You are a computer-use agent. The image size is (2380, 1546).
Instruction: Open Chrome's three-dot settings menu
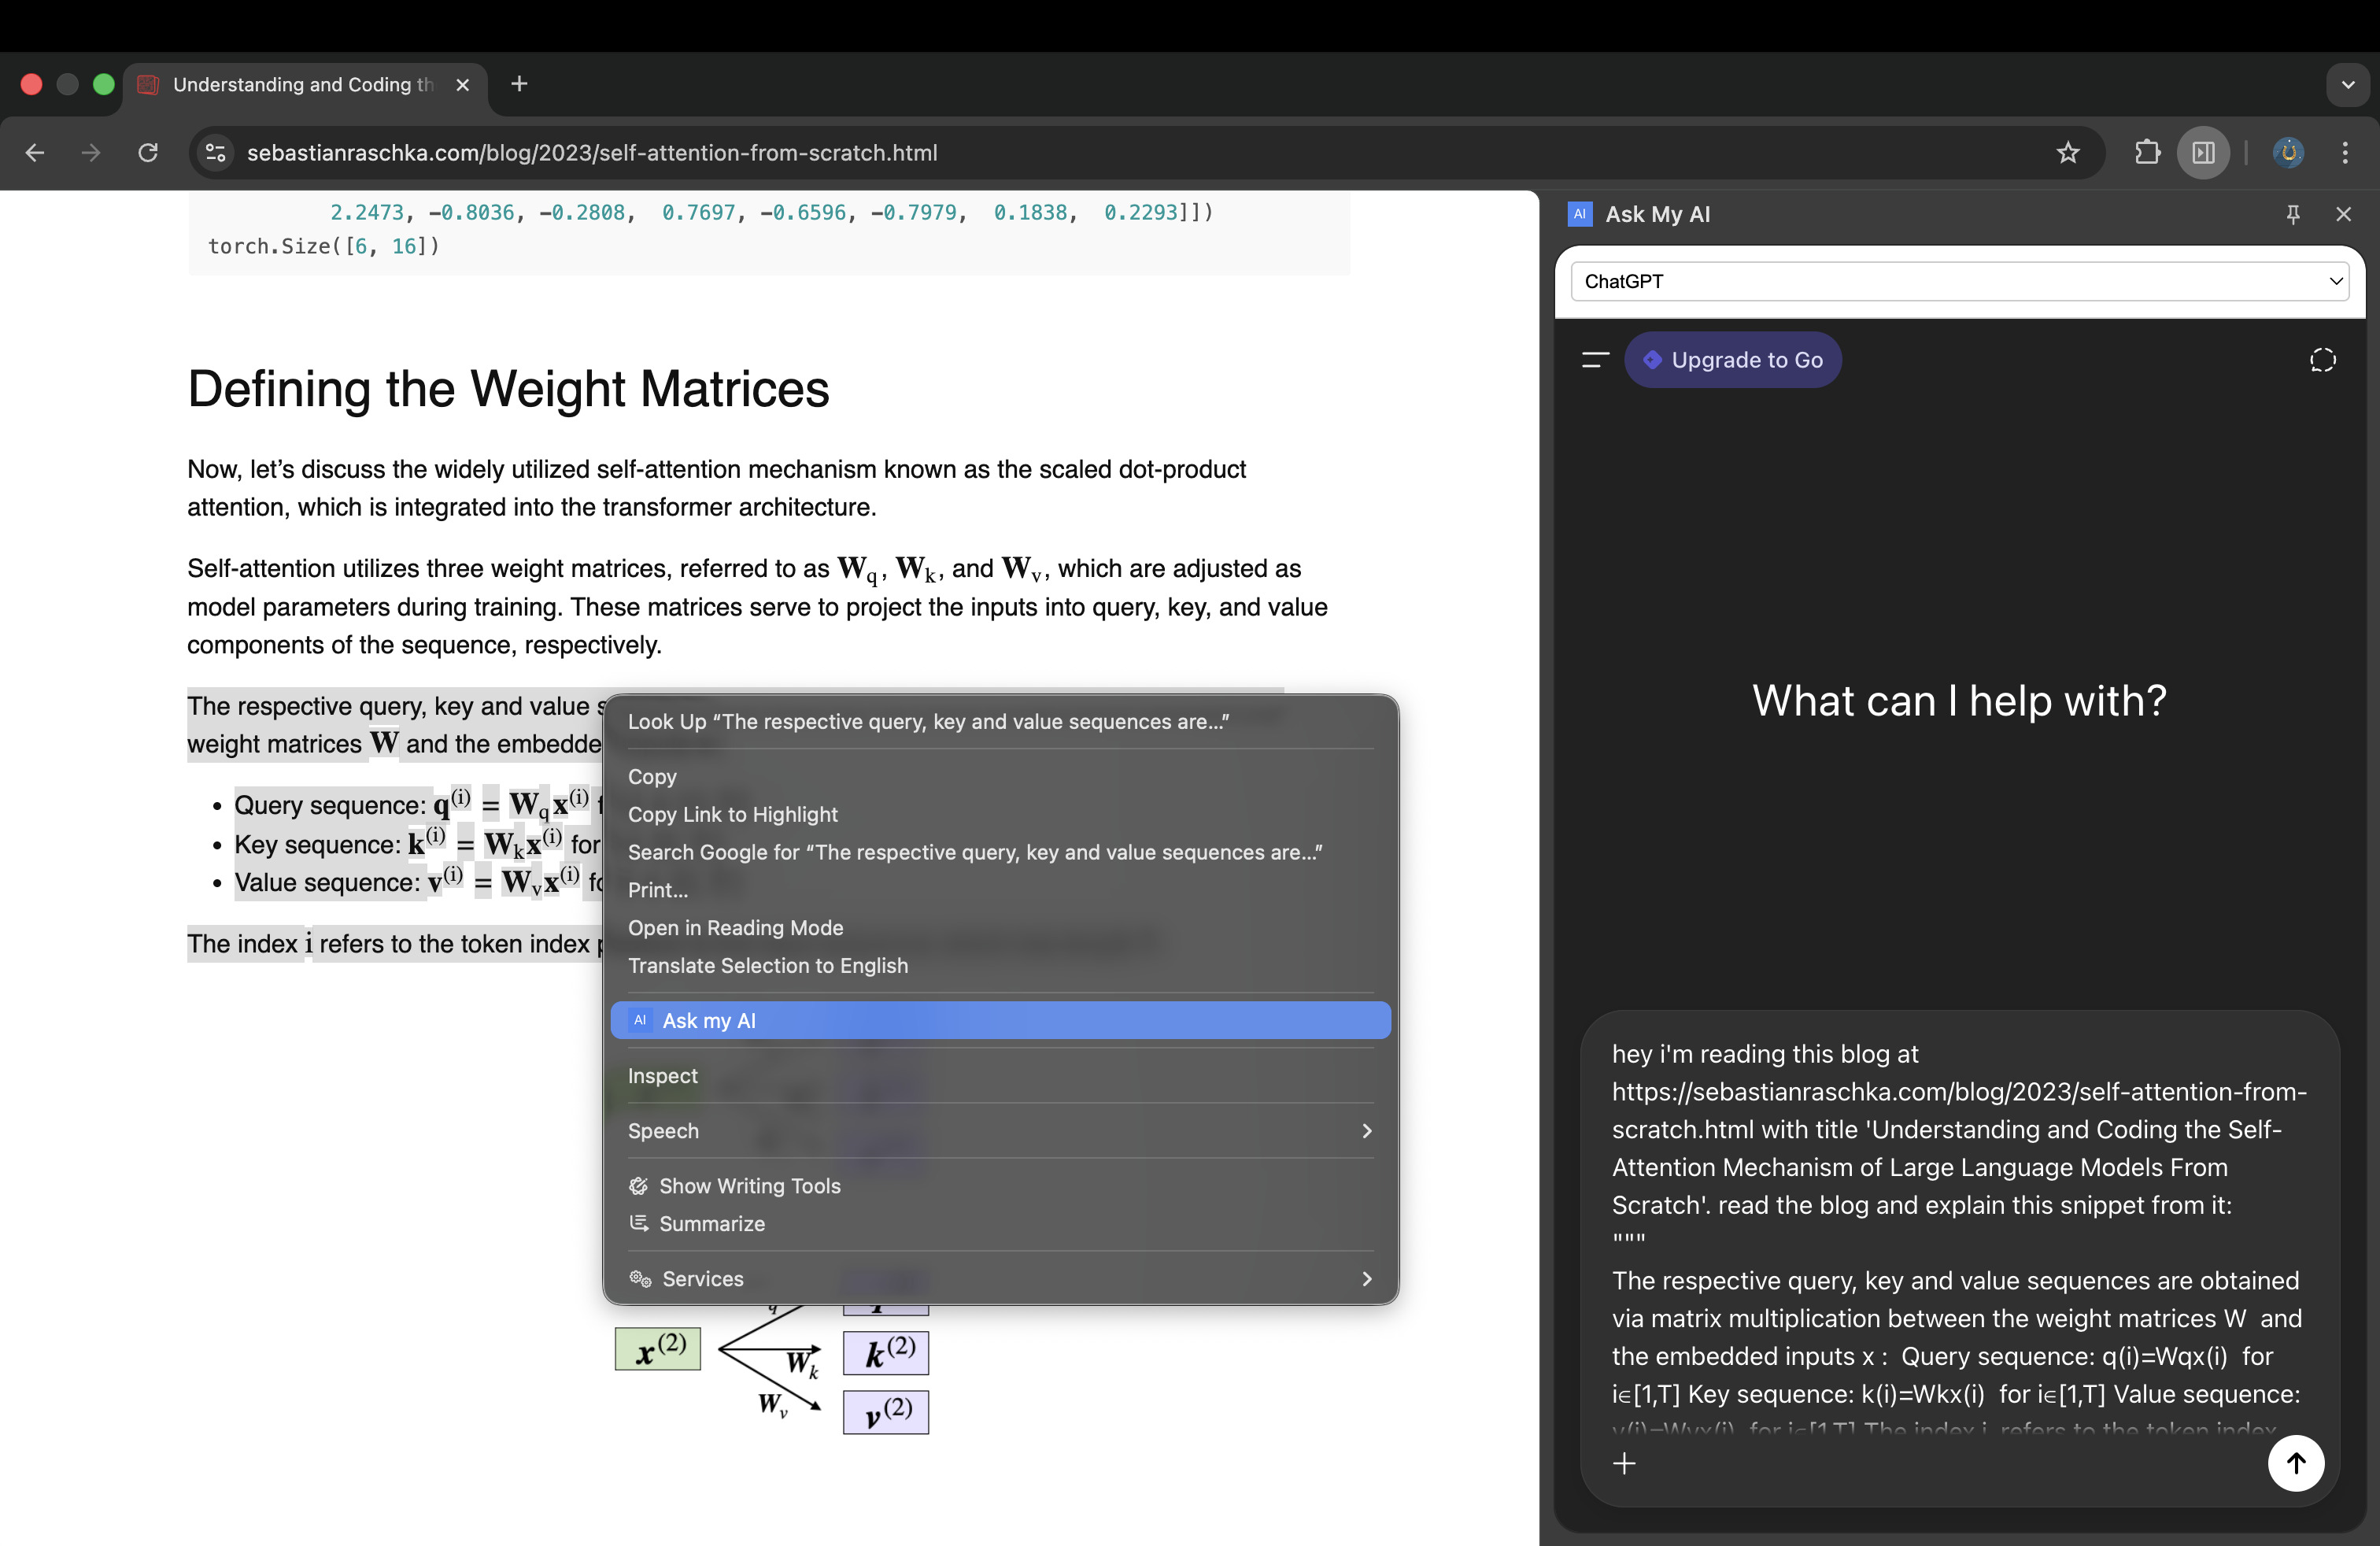click(2345, 153)
